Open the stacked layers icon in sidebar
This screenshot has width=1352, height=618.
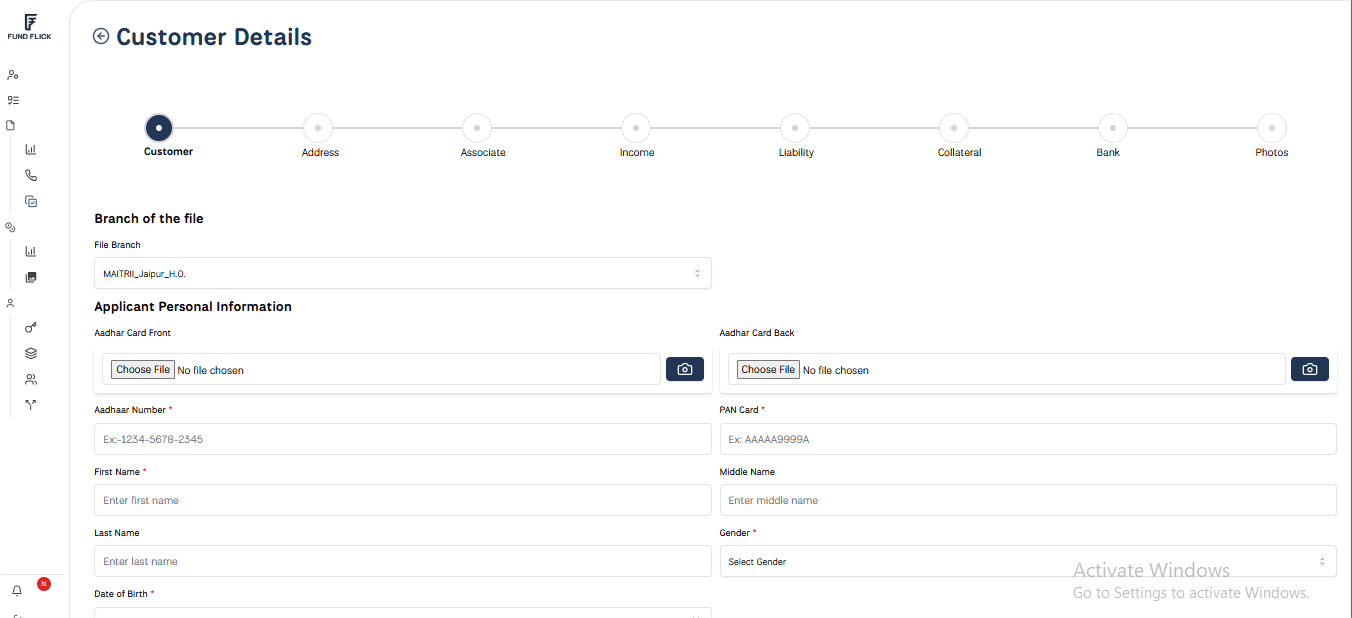point(31,353)
